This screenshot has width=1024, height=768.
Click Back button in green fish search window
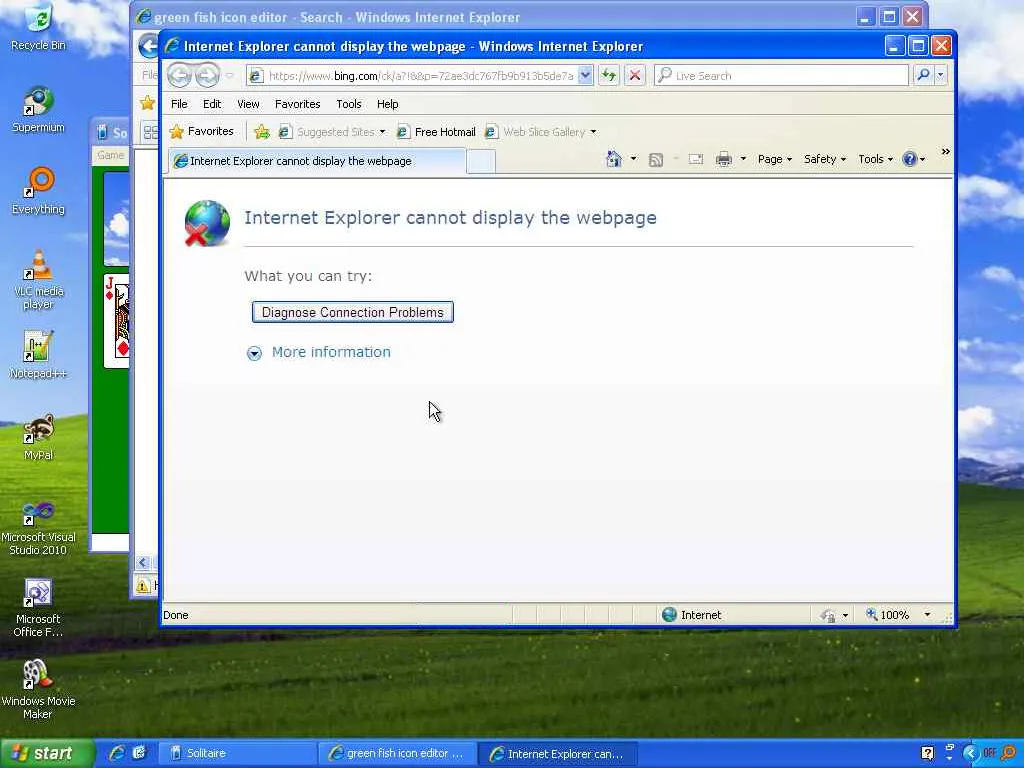point(150,46)
